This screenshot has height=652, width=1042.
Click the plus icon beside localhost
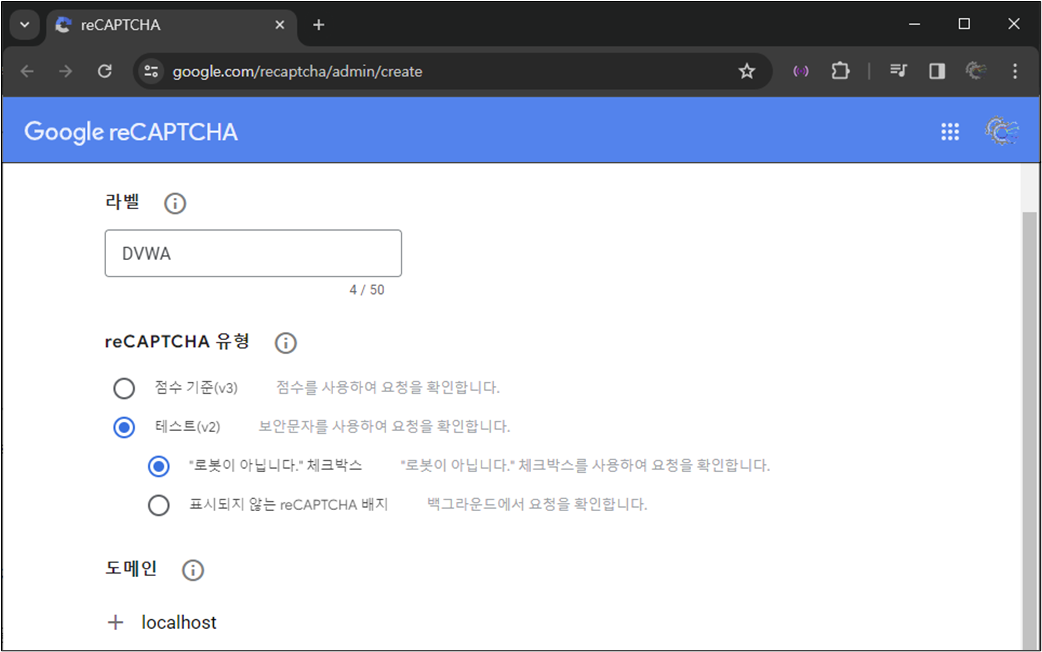(116, 623)
